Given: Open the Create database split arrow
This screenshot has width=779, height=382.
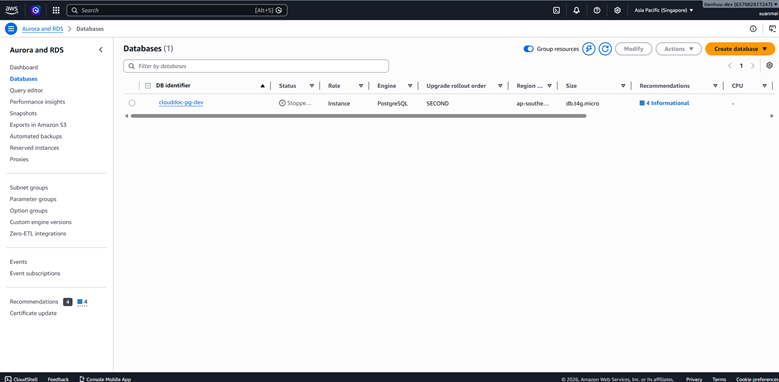Looking at the screenshot, I should point(765,49).
